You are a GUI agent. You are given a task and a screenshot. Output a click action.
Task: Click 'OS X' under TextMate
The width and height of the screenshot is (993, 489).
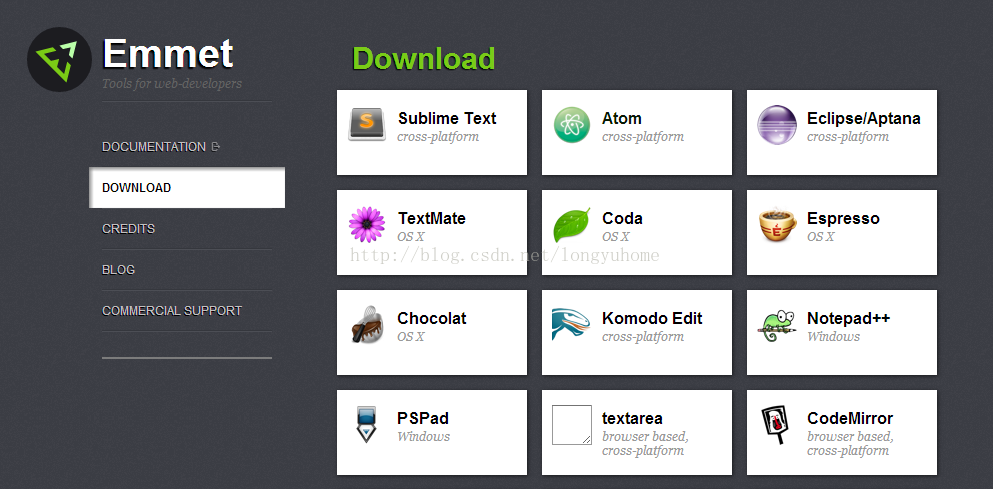click(x=411, y=237)
